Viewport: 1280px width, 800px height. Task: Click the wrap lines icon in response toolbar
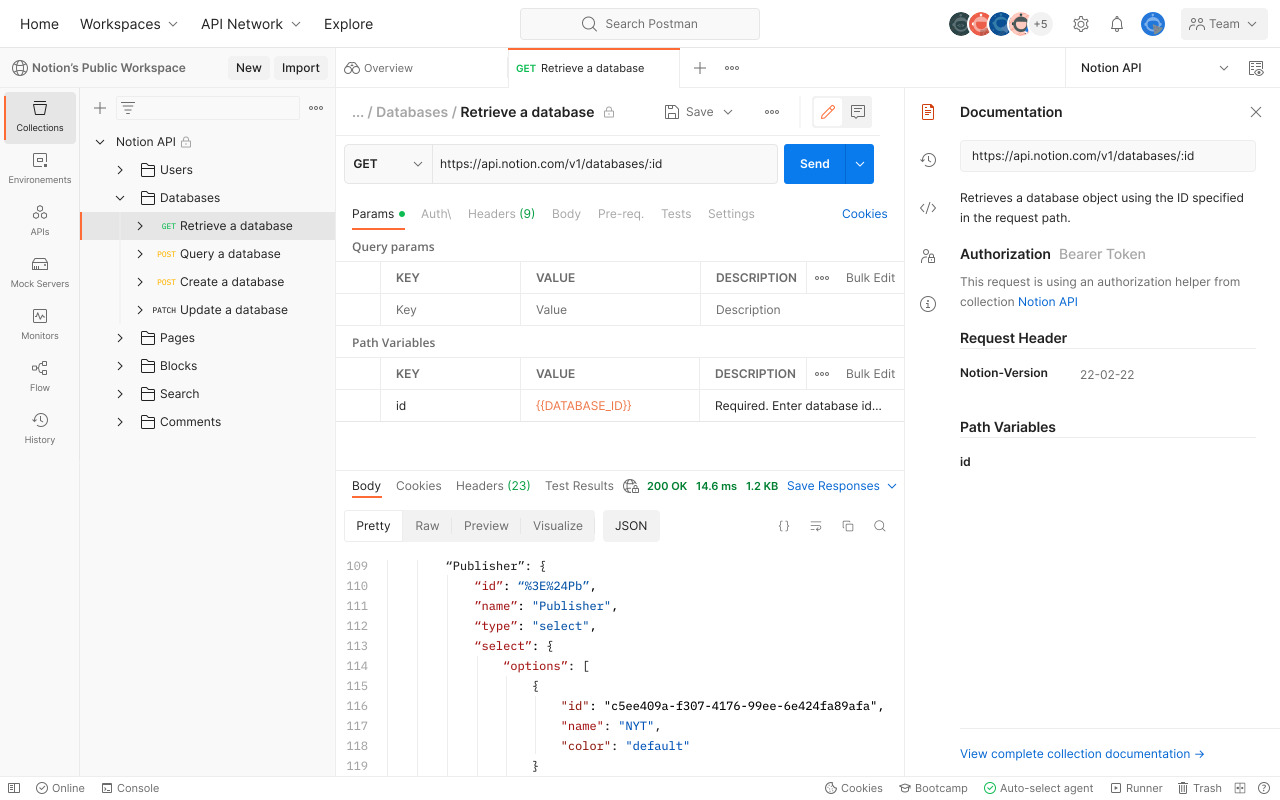816,526
